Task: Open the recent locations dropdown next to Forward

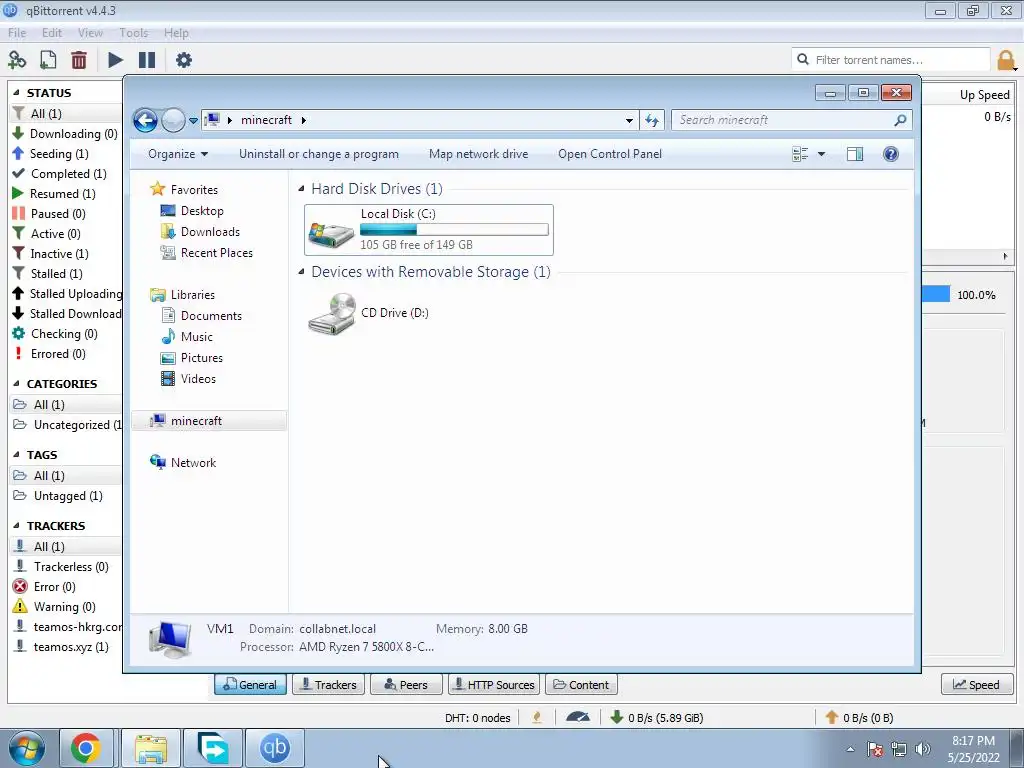Action: pos(193,121)
